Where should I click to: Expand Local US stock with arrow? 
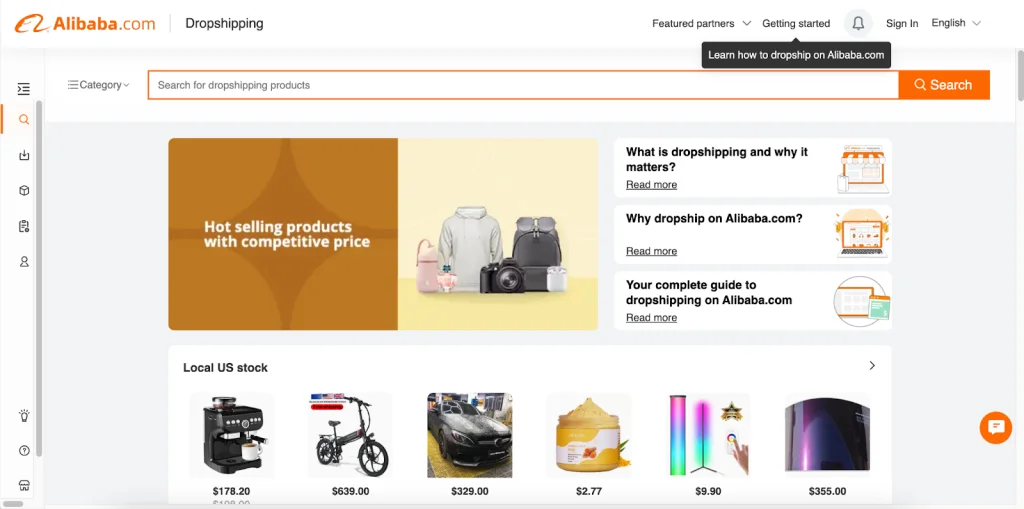[x=872, y=366]
